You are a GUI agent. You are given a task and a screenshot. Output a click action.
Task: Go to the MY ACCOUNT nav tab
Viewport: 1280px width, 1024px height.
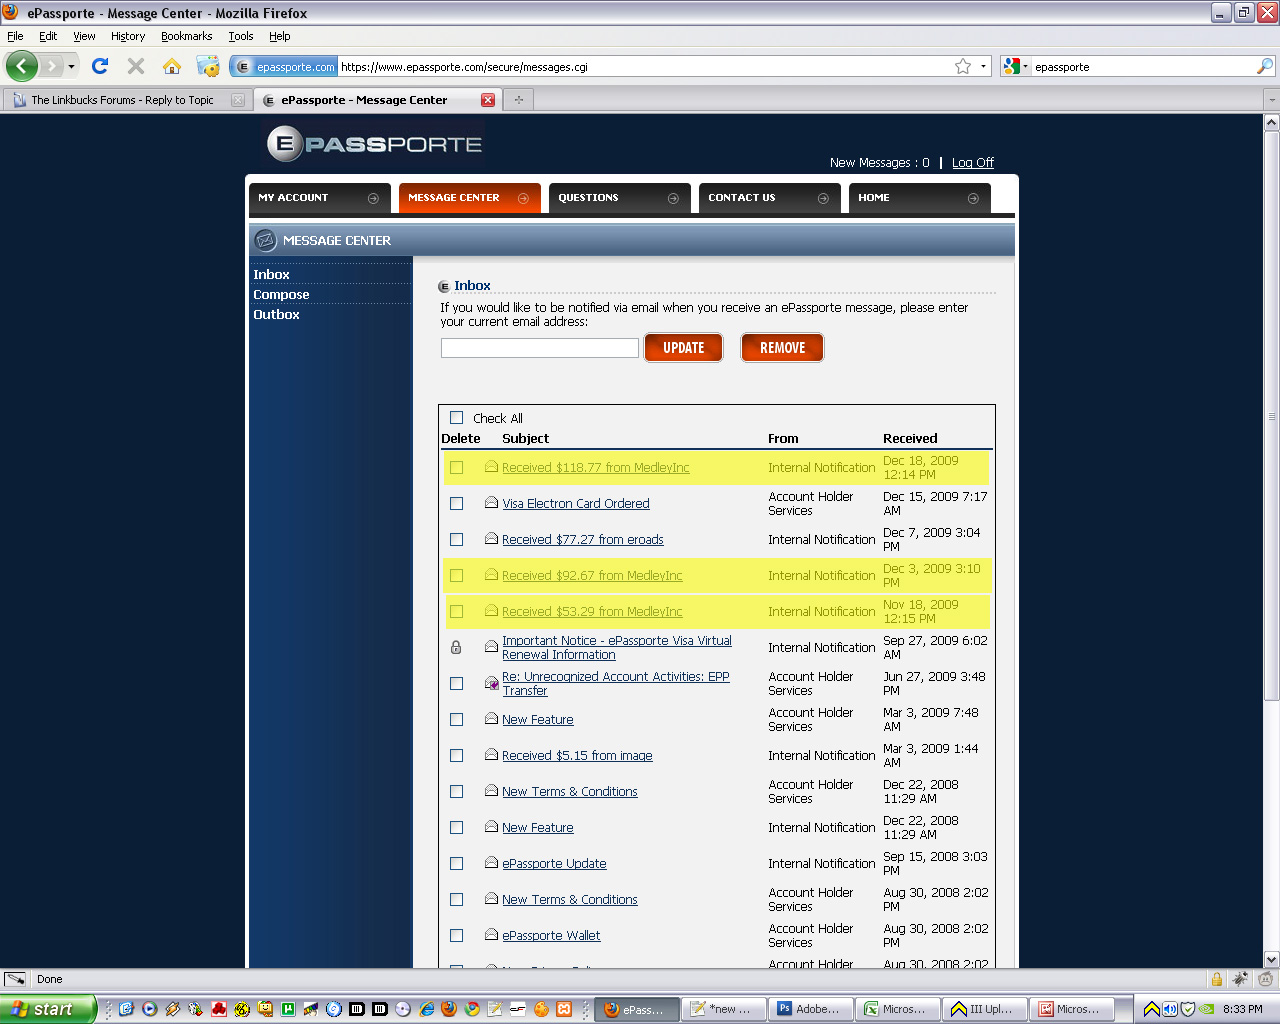319,198
